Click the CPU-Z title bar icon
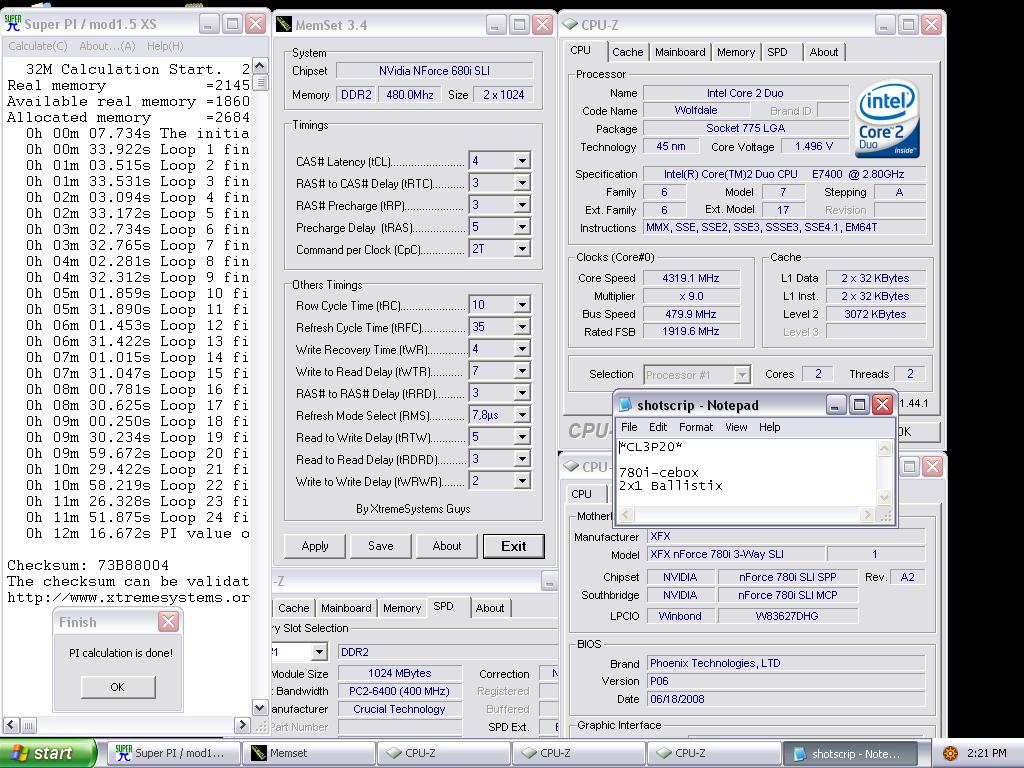Viewport: 1024px width, 768px height. coord(569,25)
